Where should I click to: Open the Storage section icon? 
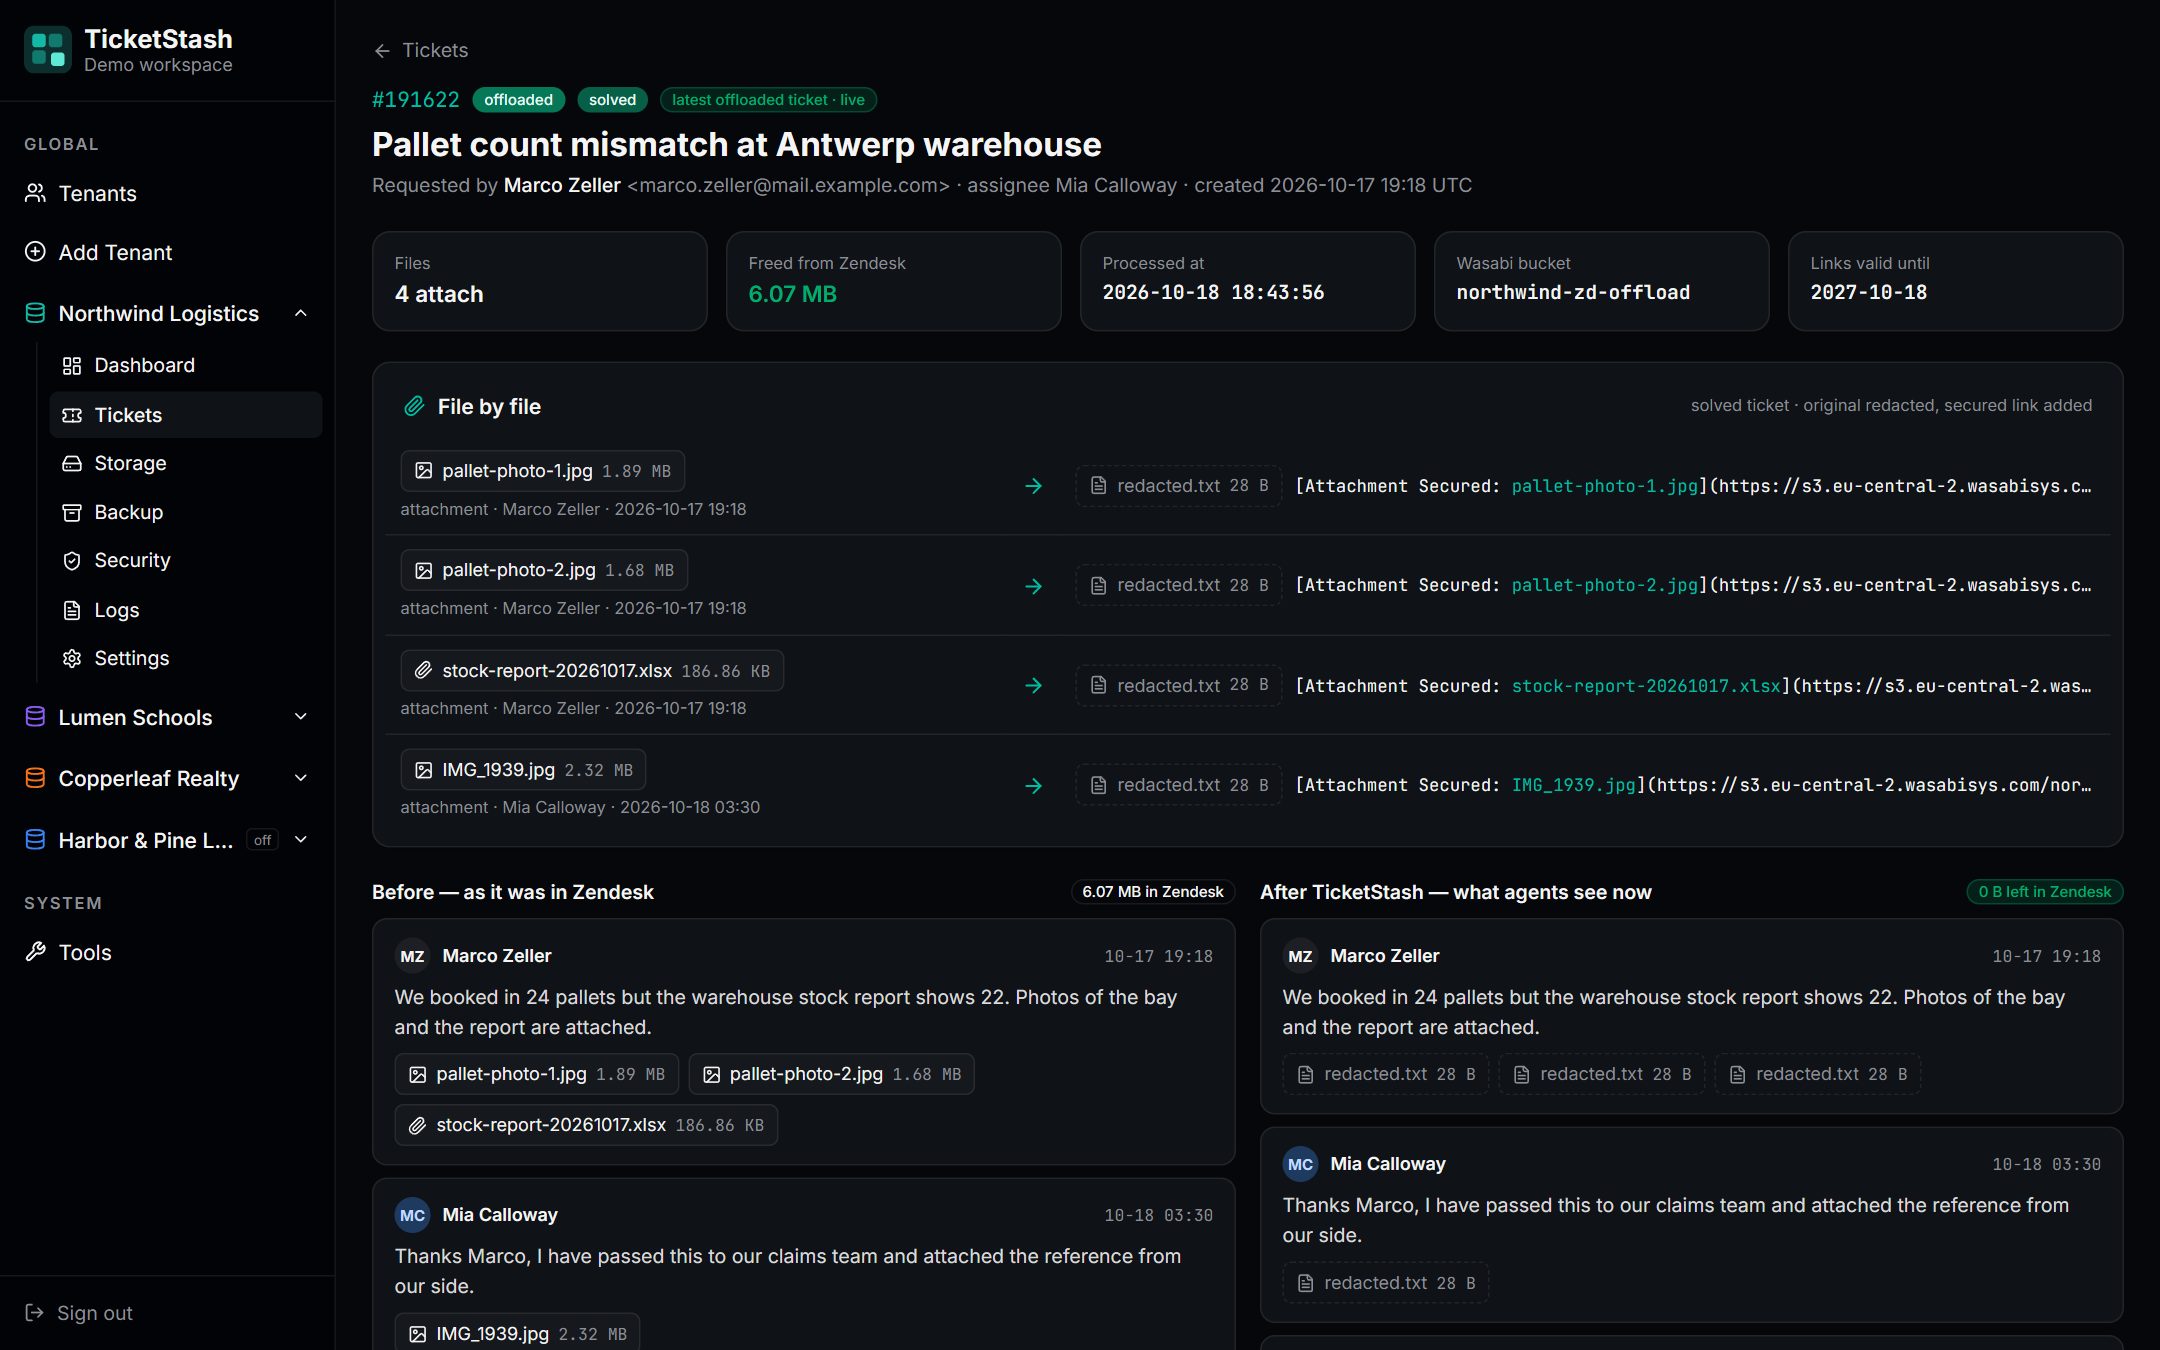point(72,463)
